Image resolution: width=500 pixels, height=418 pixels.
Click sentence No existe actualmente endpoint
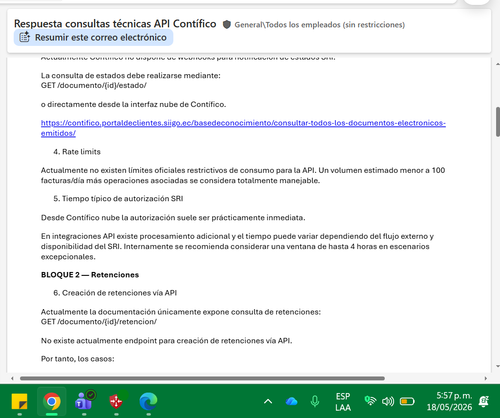[166, 341]
